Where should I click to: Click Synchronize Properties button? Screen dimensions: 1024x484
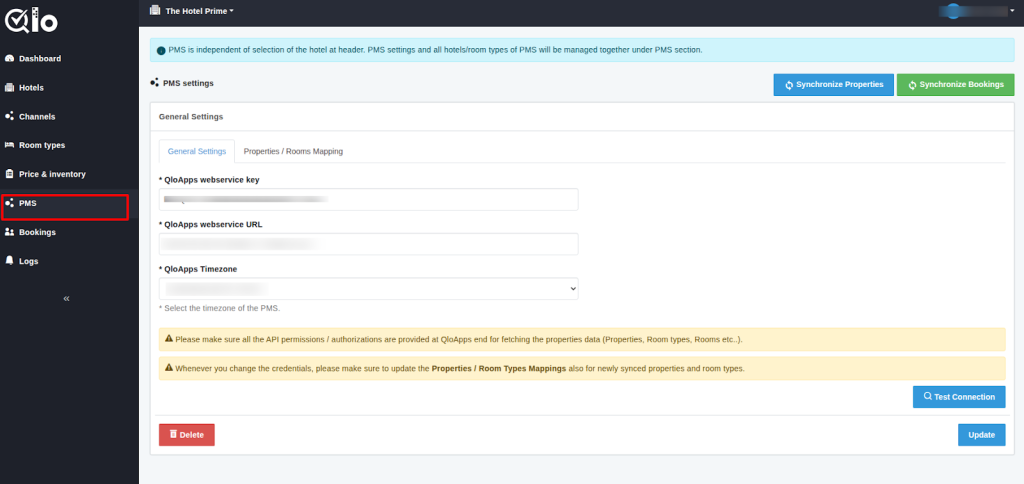[x=833, y=85]
